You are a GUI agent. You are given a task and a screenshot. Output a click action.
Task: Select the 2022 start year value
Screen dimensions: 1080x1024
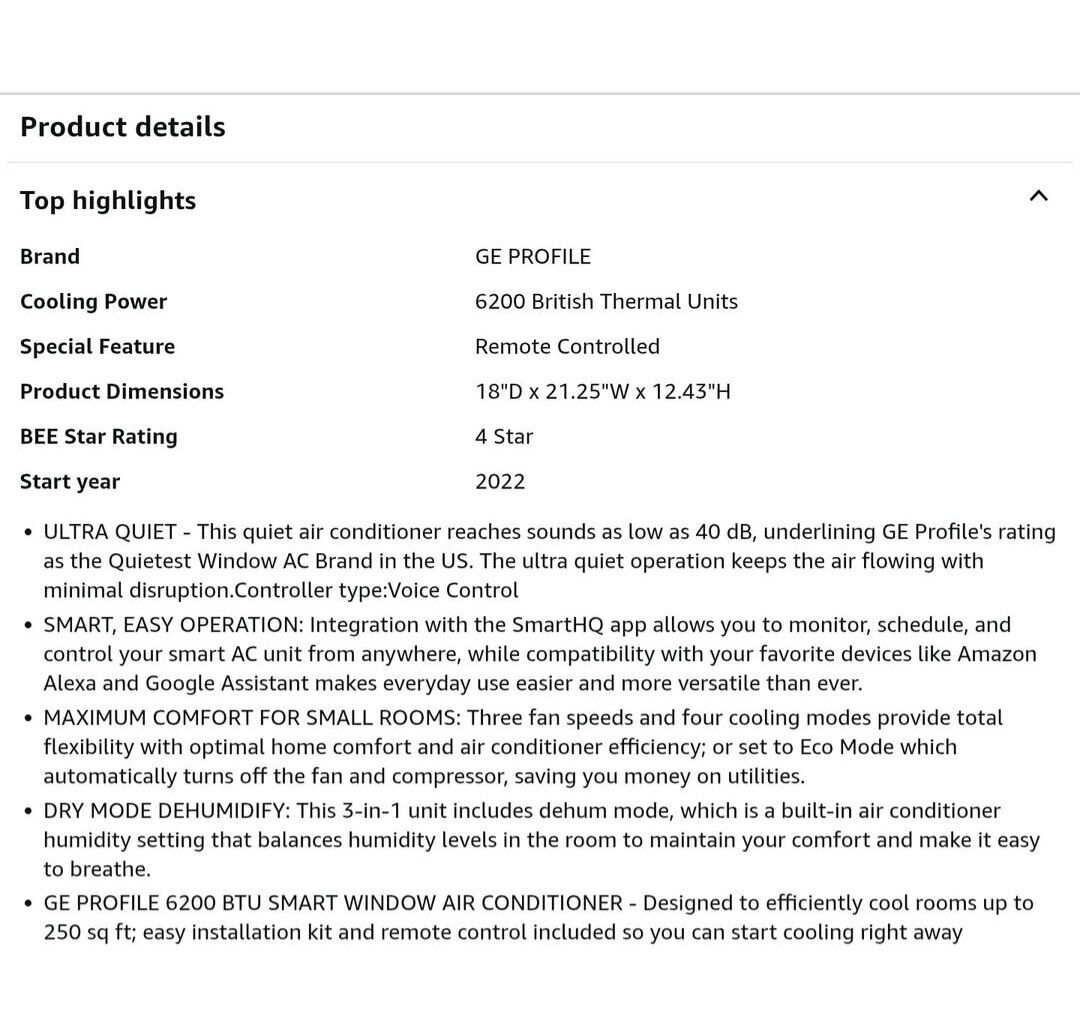pos(500,482)
